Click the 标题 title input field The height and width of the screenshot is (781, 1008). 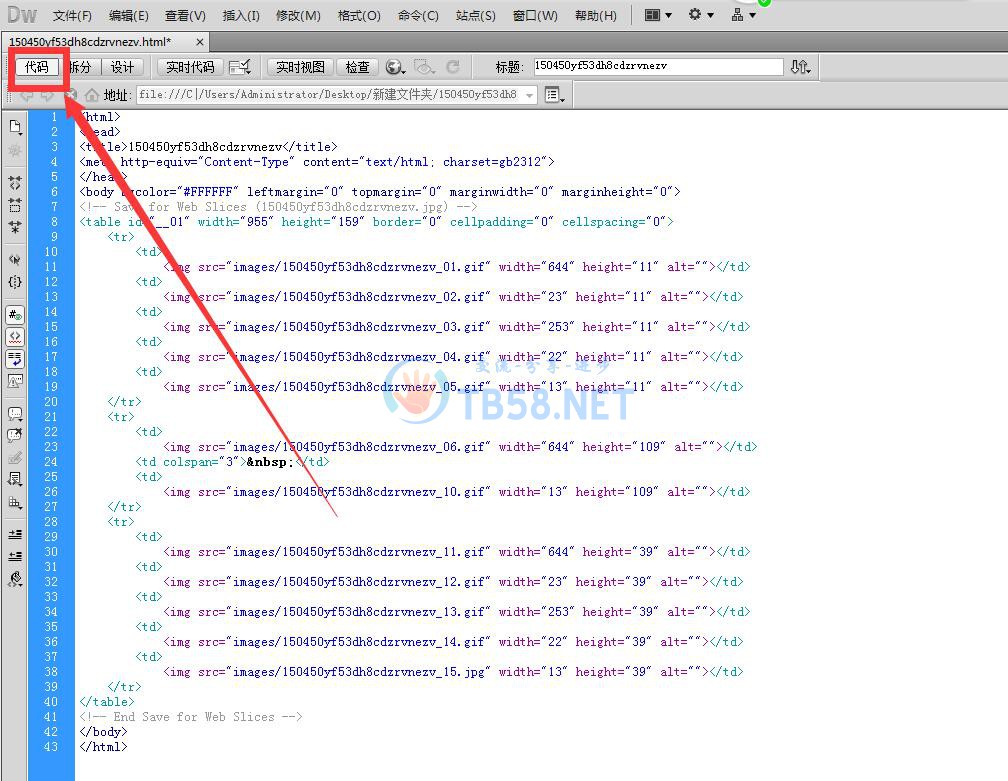tap(657, 66)
